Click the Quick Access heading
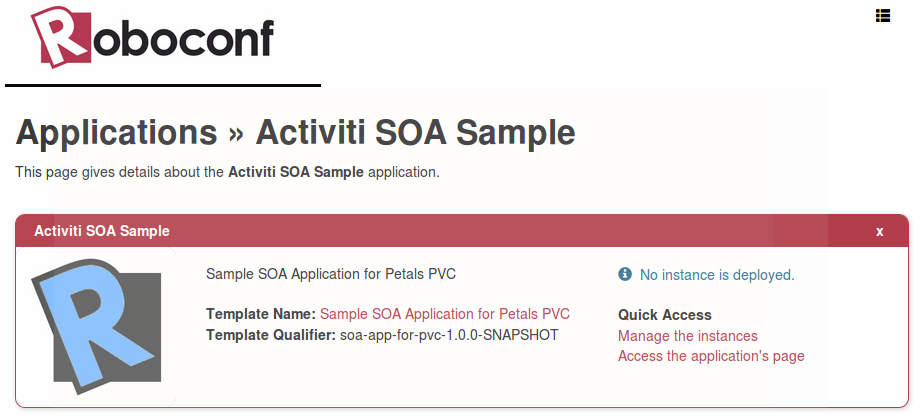Screen dimensions: 921x415 665,315
